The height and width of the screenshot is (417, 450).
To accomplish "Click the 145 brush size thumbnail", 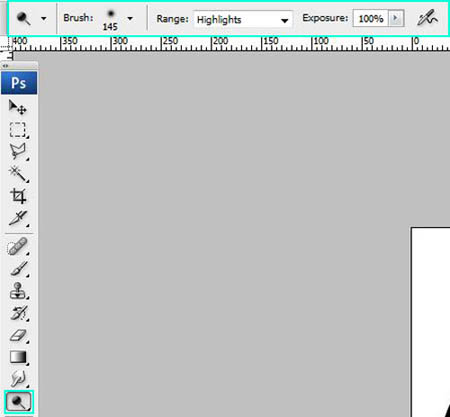I will coord(110,19).
